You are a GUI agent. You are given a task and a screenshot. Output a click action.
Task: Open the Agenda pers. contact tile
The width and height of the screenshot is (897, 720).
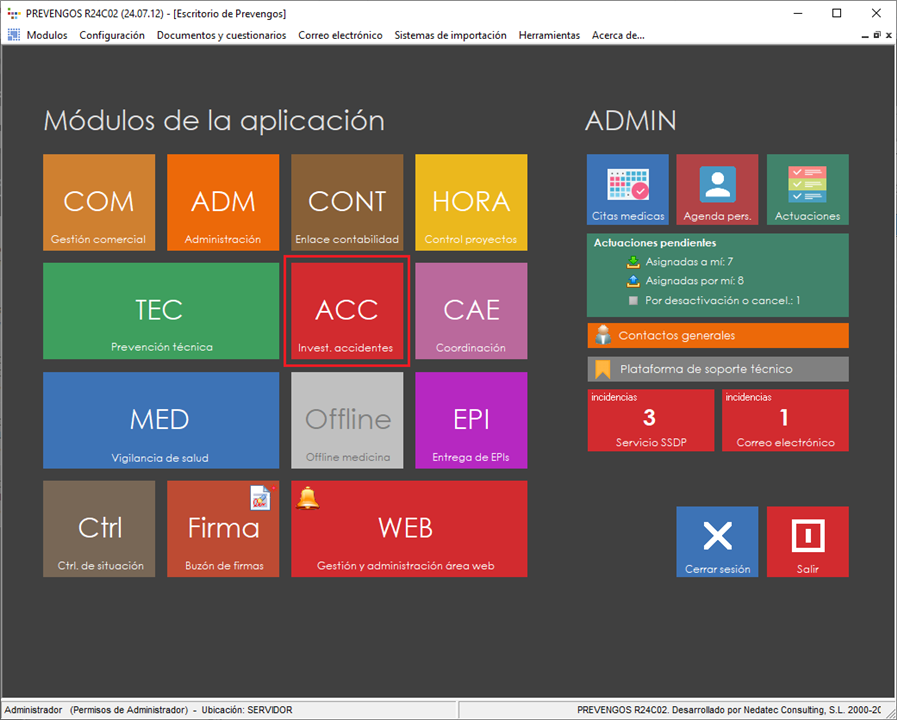(717, 189)
